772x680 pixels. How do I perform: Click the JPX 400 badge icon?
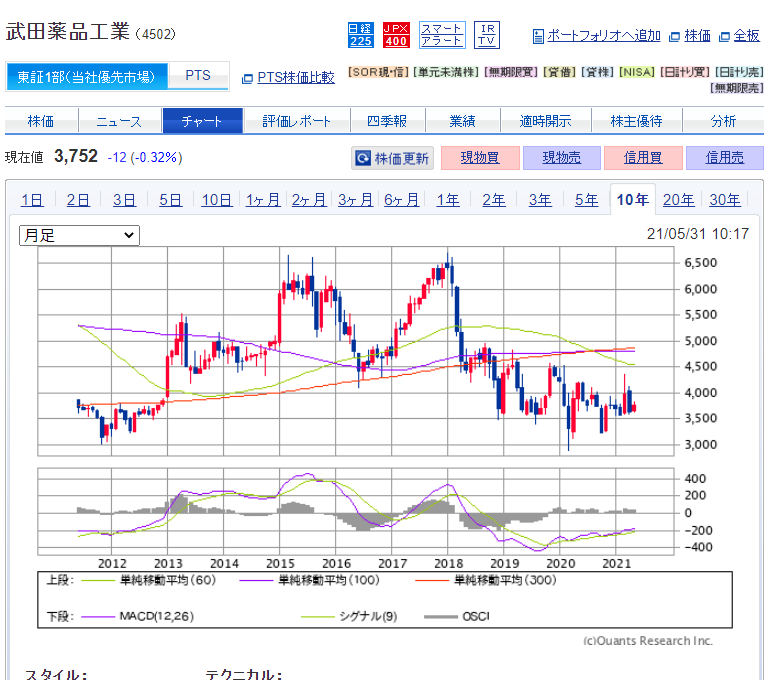point(396,35)
